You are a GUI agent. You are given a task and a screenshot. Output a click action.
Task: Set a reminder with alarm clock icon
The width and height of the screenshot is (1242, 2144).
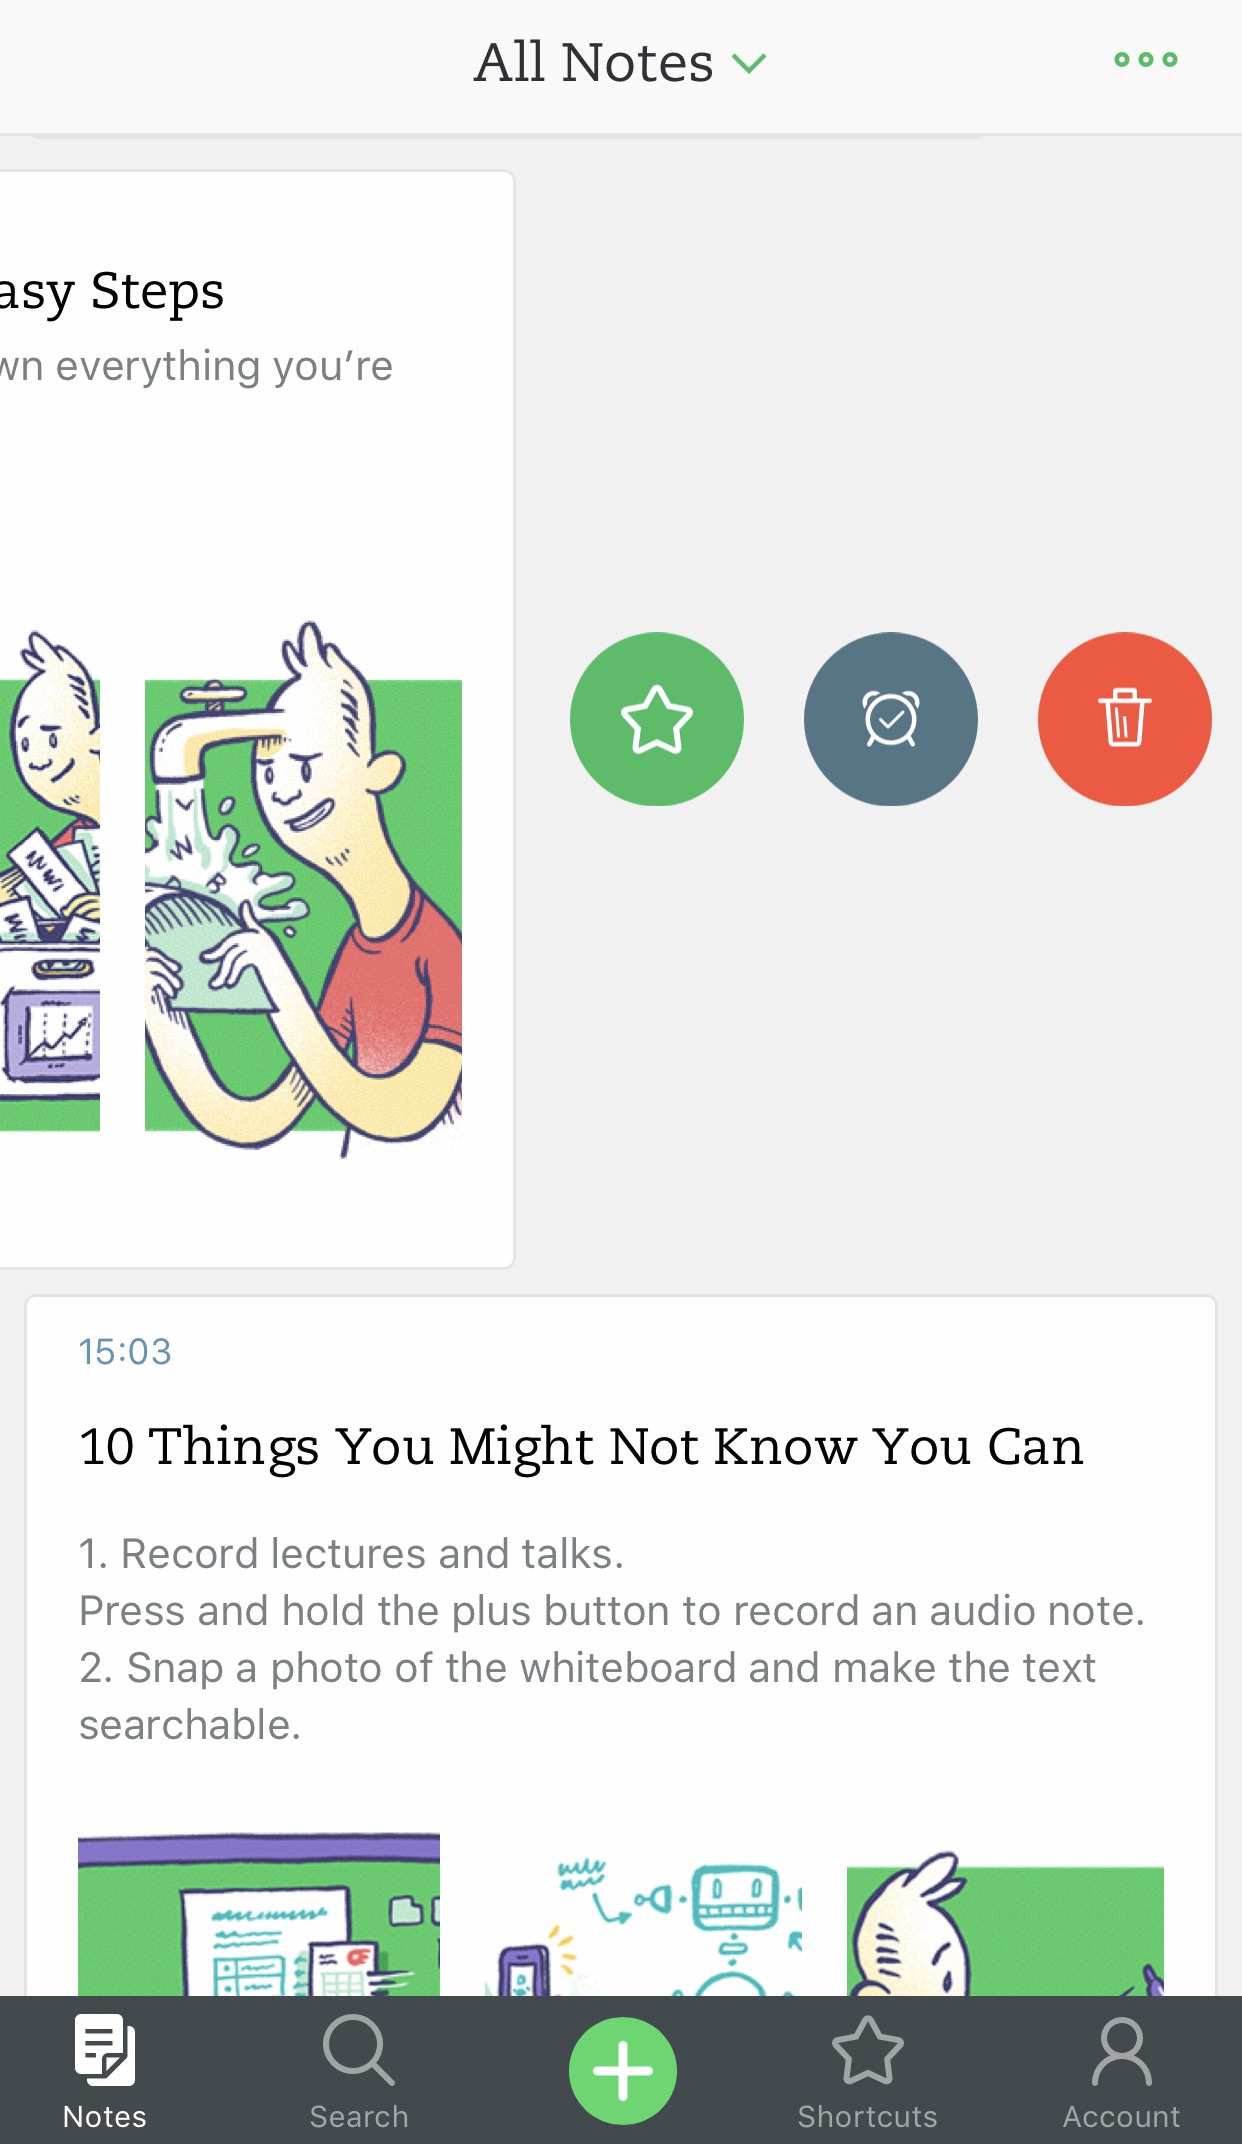(891, 719)
